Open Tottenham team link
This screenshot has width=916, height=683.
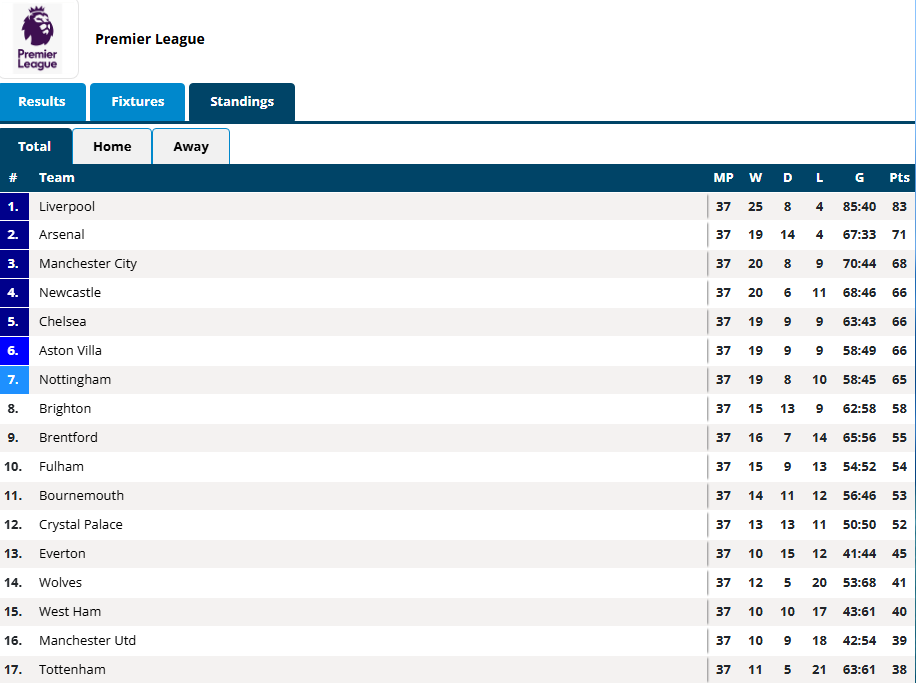(72, 670)
